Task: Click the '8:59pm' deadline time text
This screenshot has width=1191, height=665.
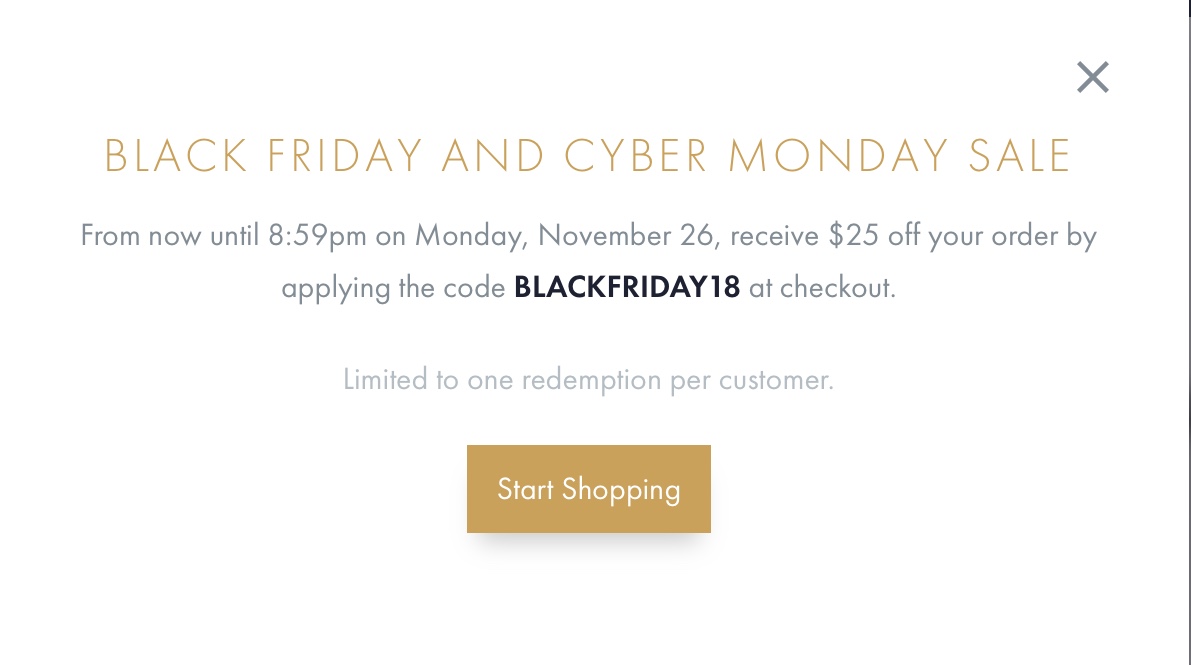Action: (x=317, y=236)
